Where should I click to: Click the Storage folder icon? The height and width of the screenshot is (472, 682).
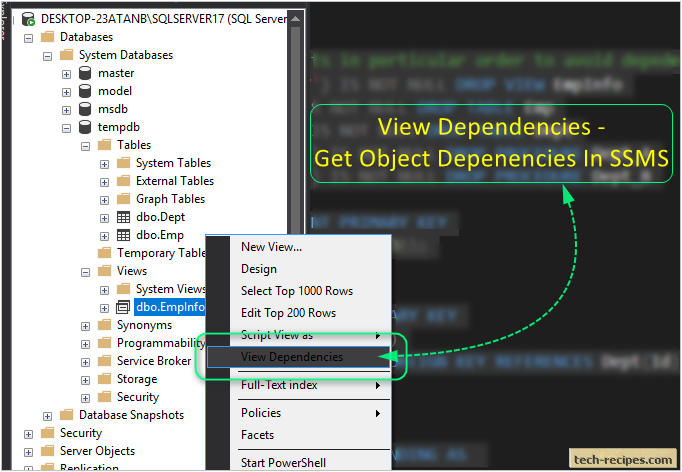point(104,379)
